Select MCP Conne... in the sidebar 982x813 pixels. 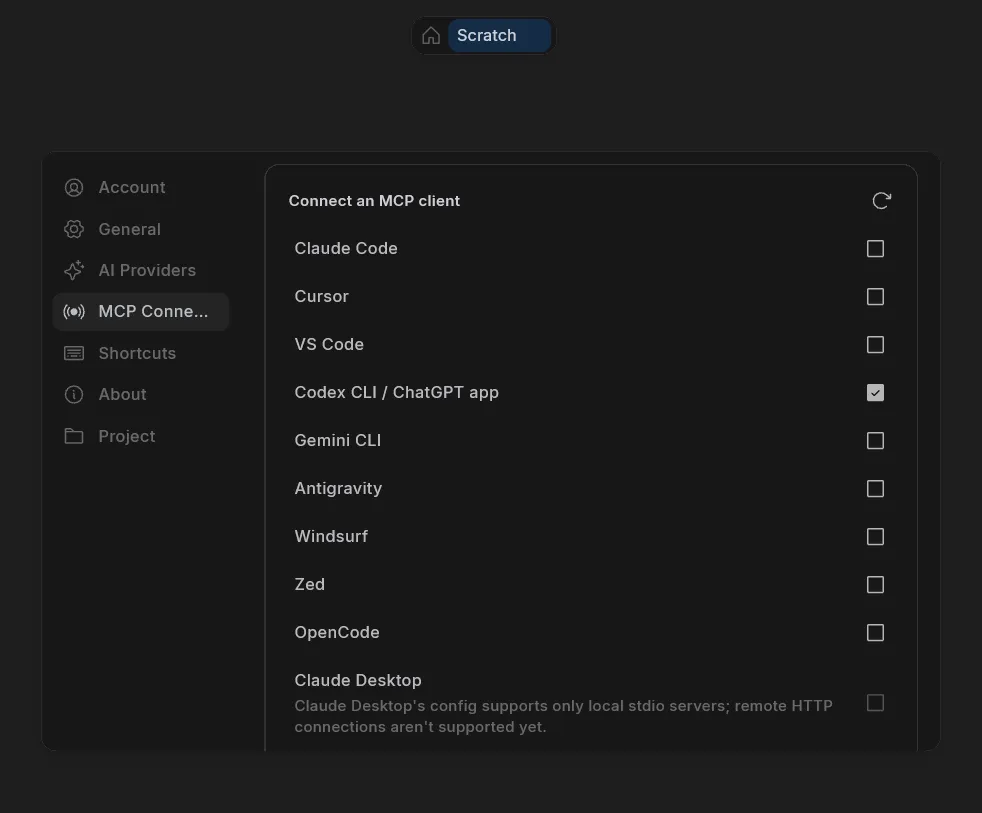(141, 312)
